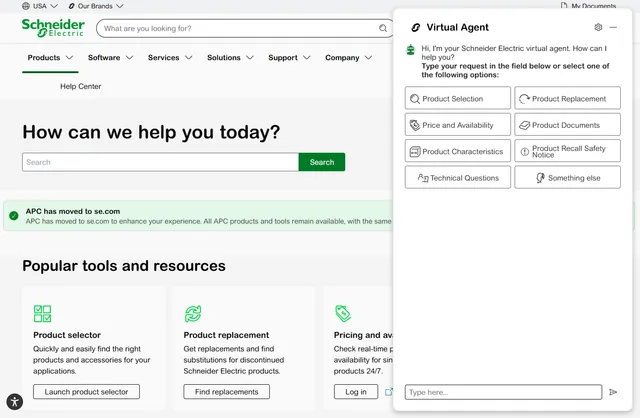Click the Product replacement arrows icon
The image size is (640, 418).
193,314
